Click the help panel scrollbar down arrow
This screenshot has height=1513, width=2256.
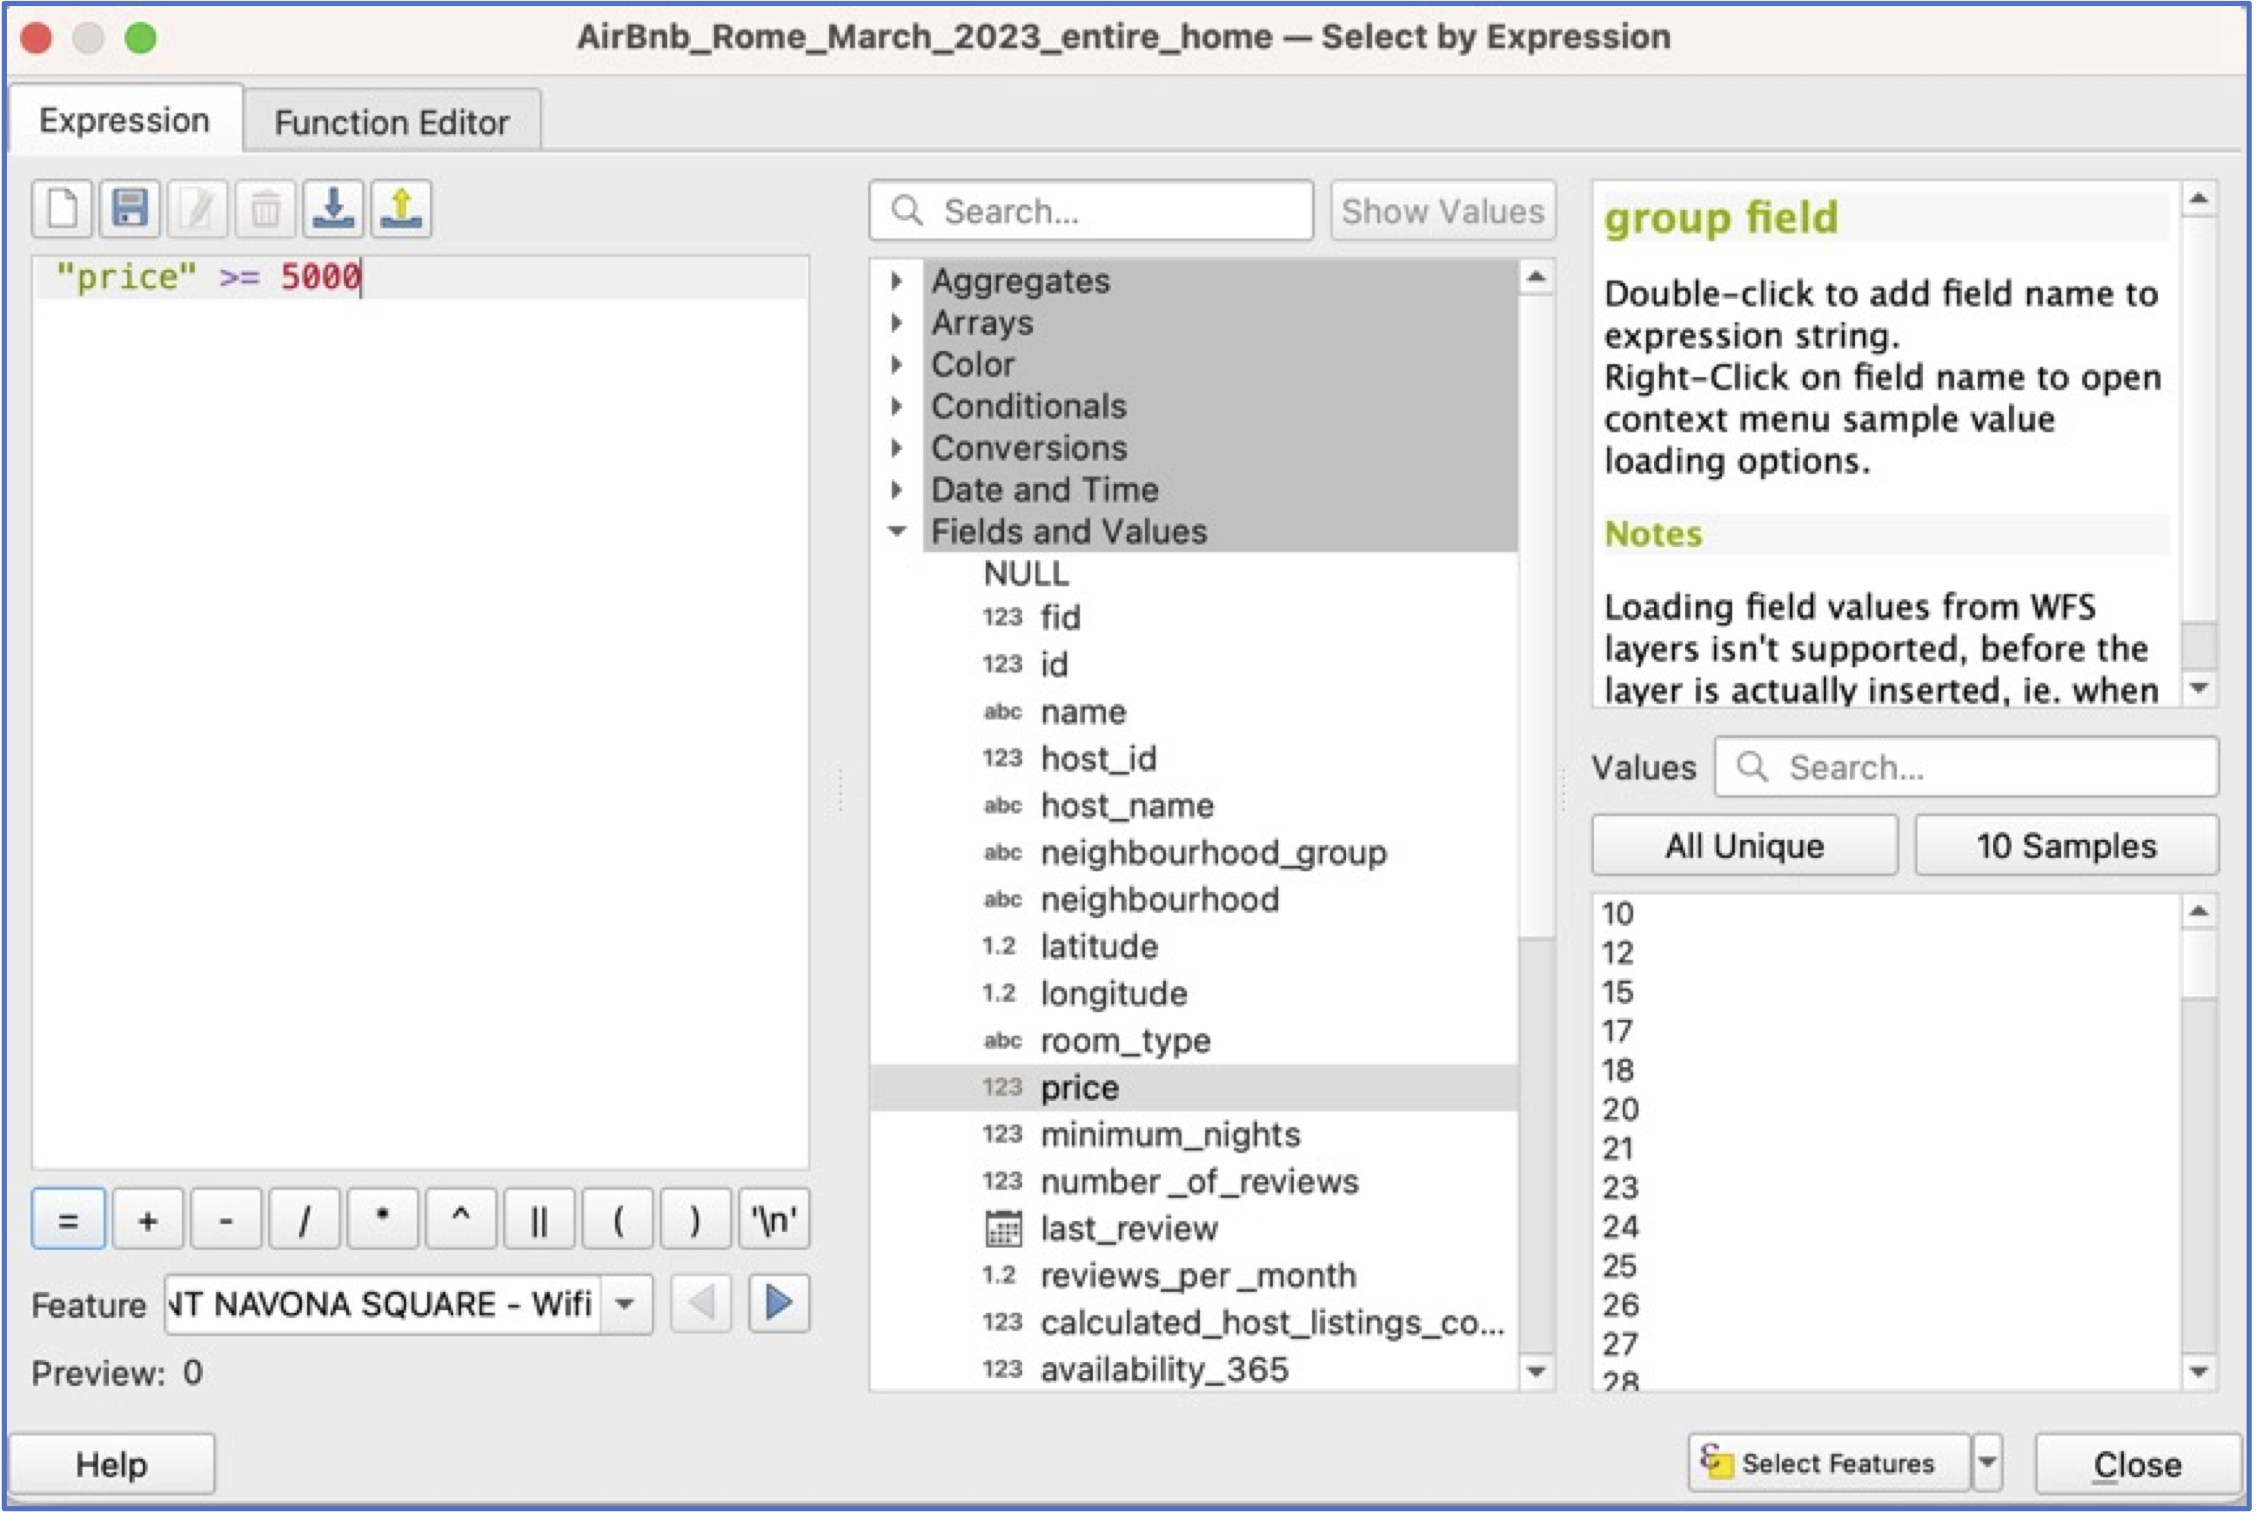pos(2198,688)
